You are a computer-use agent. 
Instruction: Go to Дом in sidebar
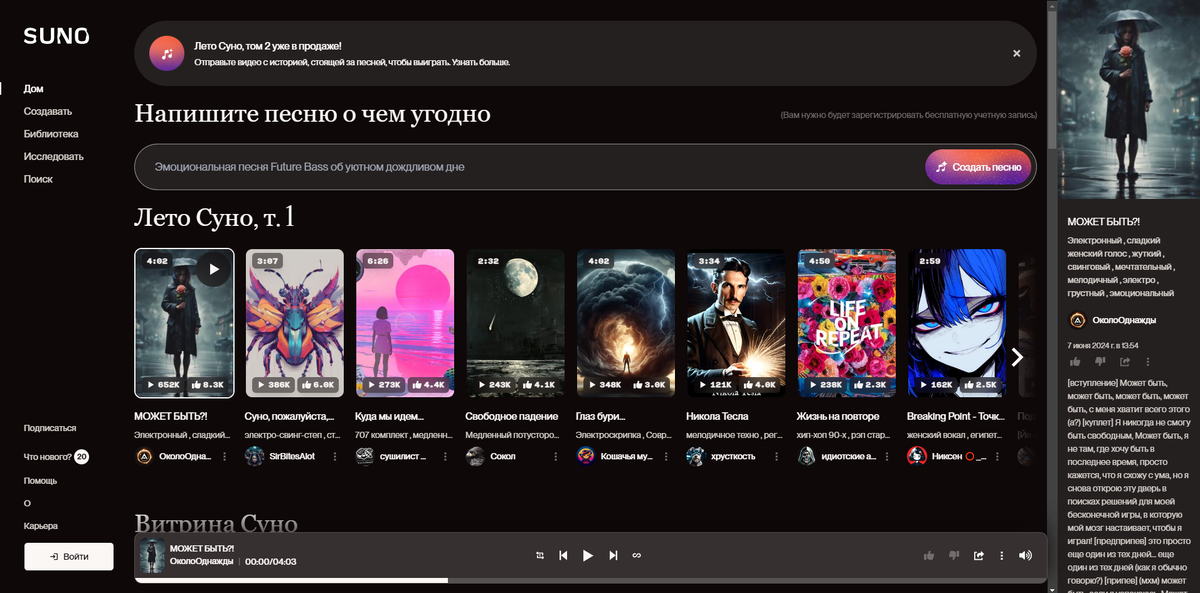34,89
